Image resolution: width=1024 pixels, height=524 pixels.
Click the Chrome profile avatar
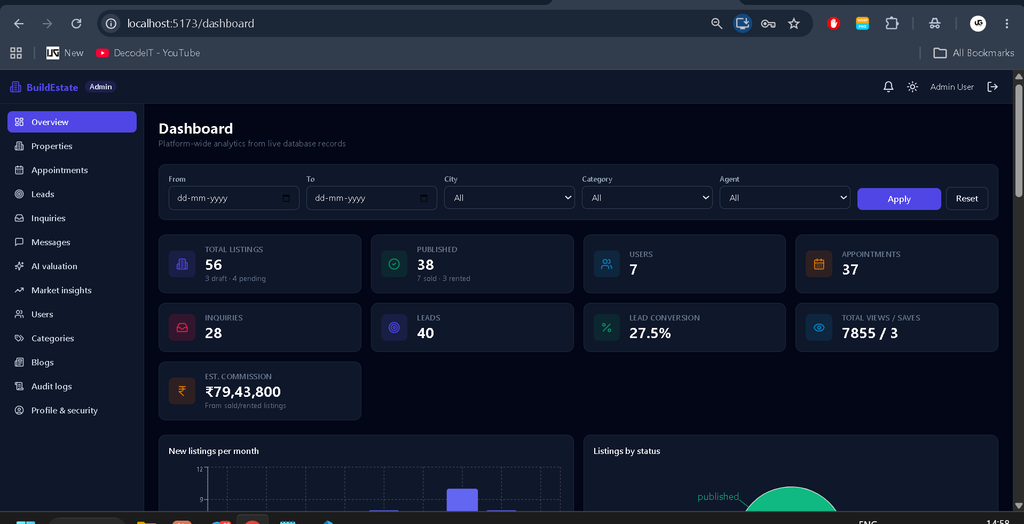pos(978,24)
